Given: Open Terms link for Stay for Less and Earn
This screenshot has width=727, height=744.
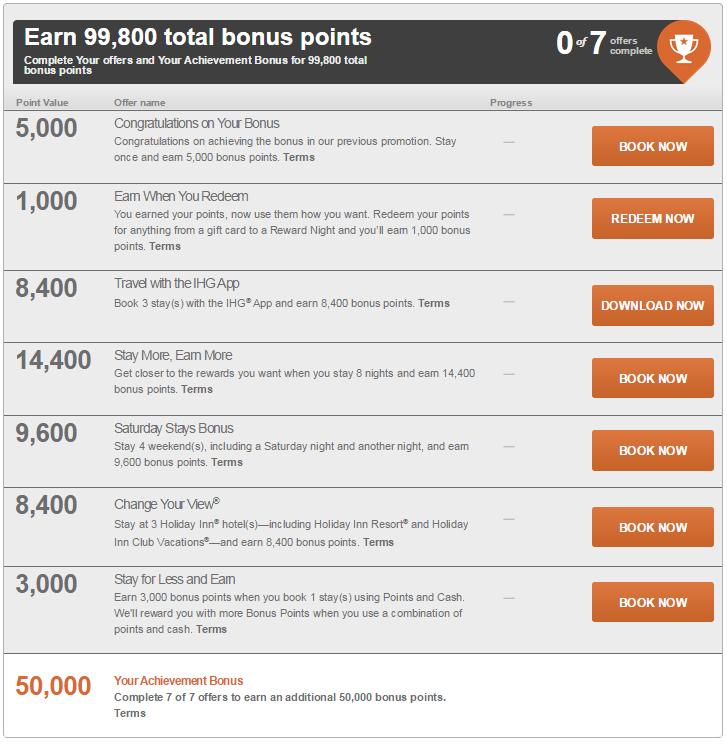Looking at the screenshot, I should tap(211, 630).
